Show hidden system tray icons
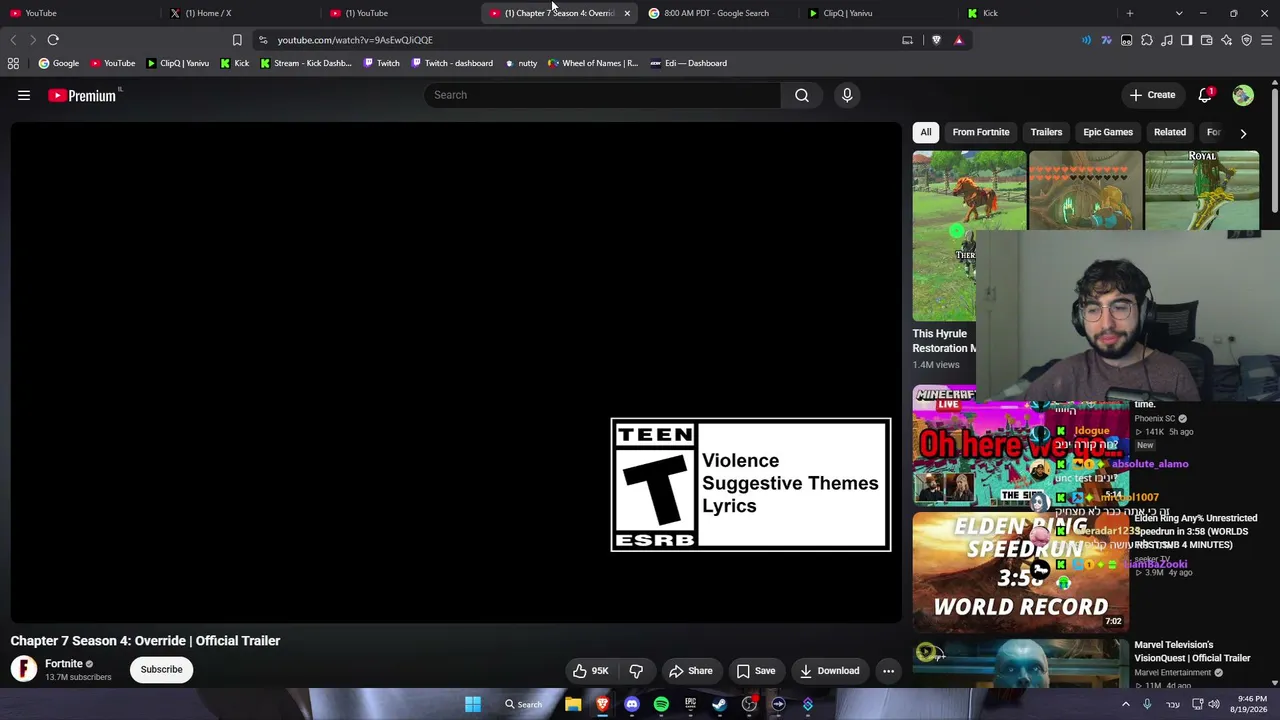 coord(1125,704)
